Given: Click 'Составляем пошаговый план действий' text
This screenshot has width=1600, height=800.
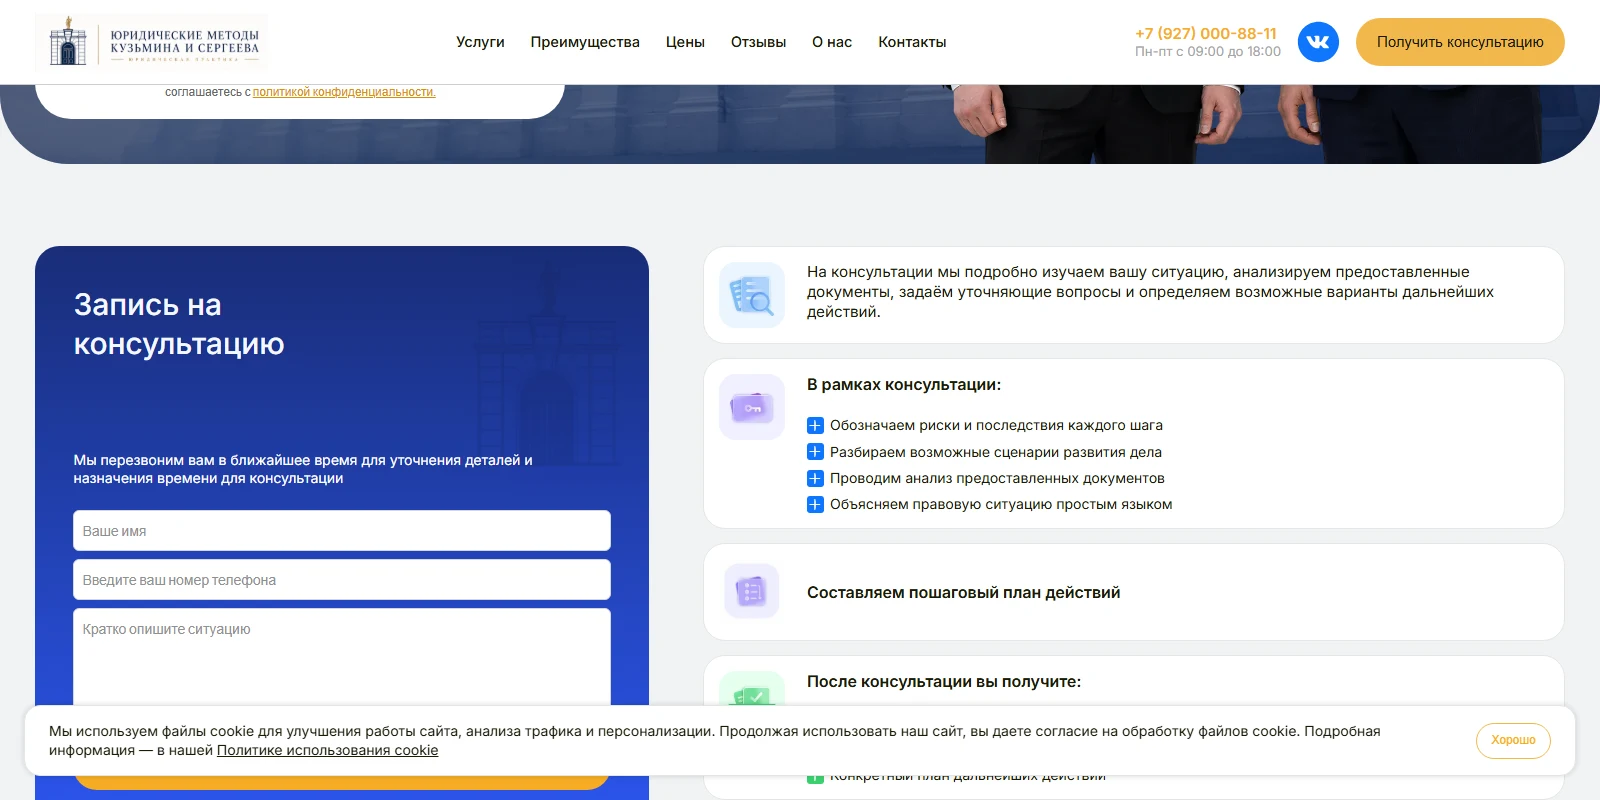Looking at the screenshot, I should coord(964,593).
